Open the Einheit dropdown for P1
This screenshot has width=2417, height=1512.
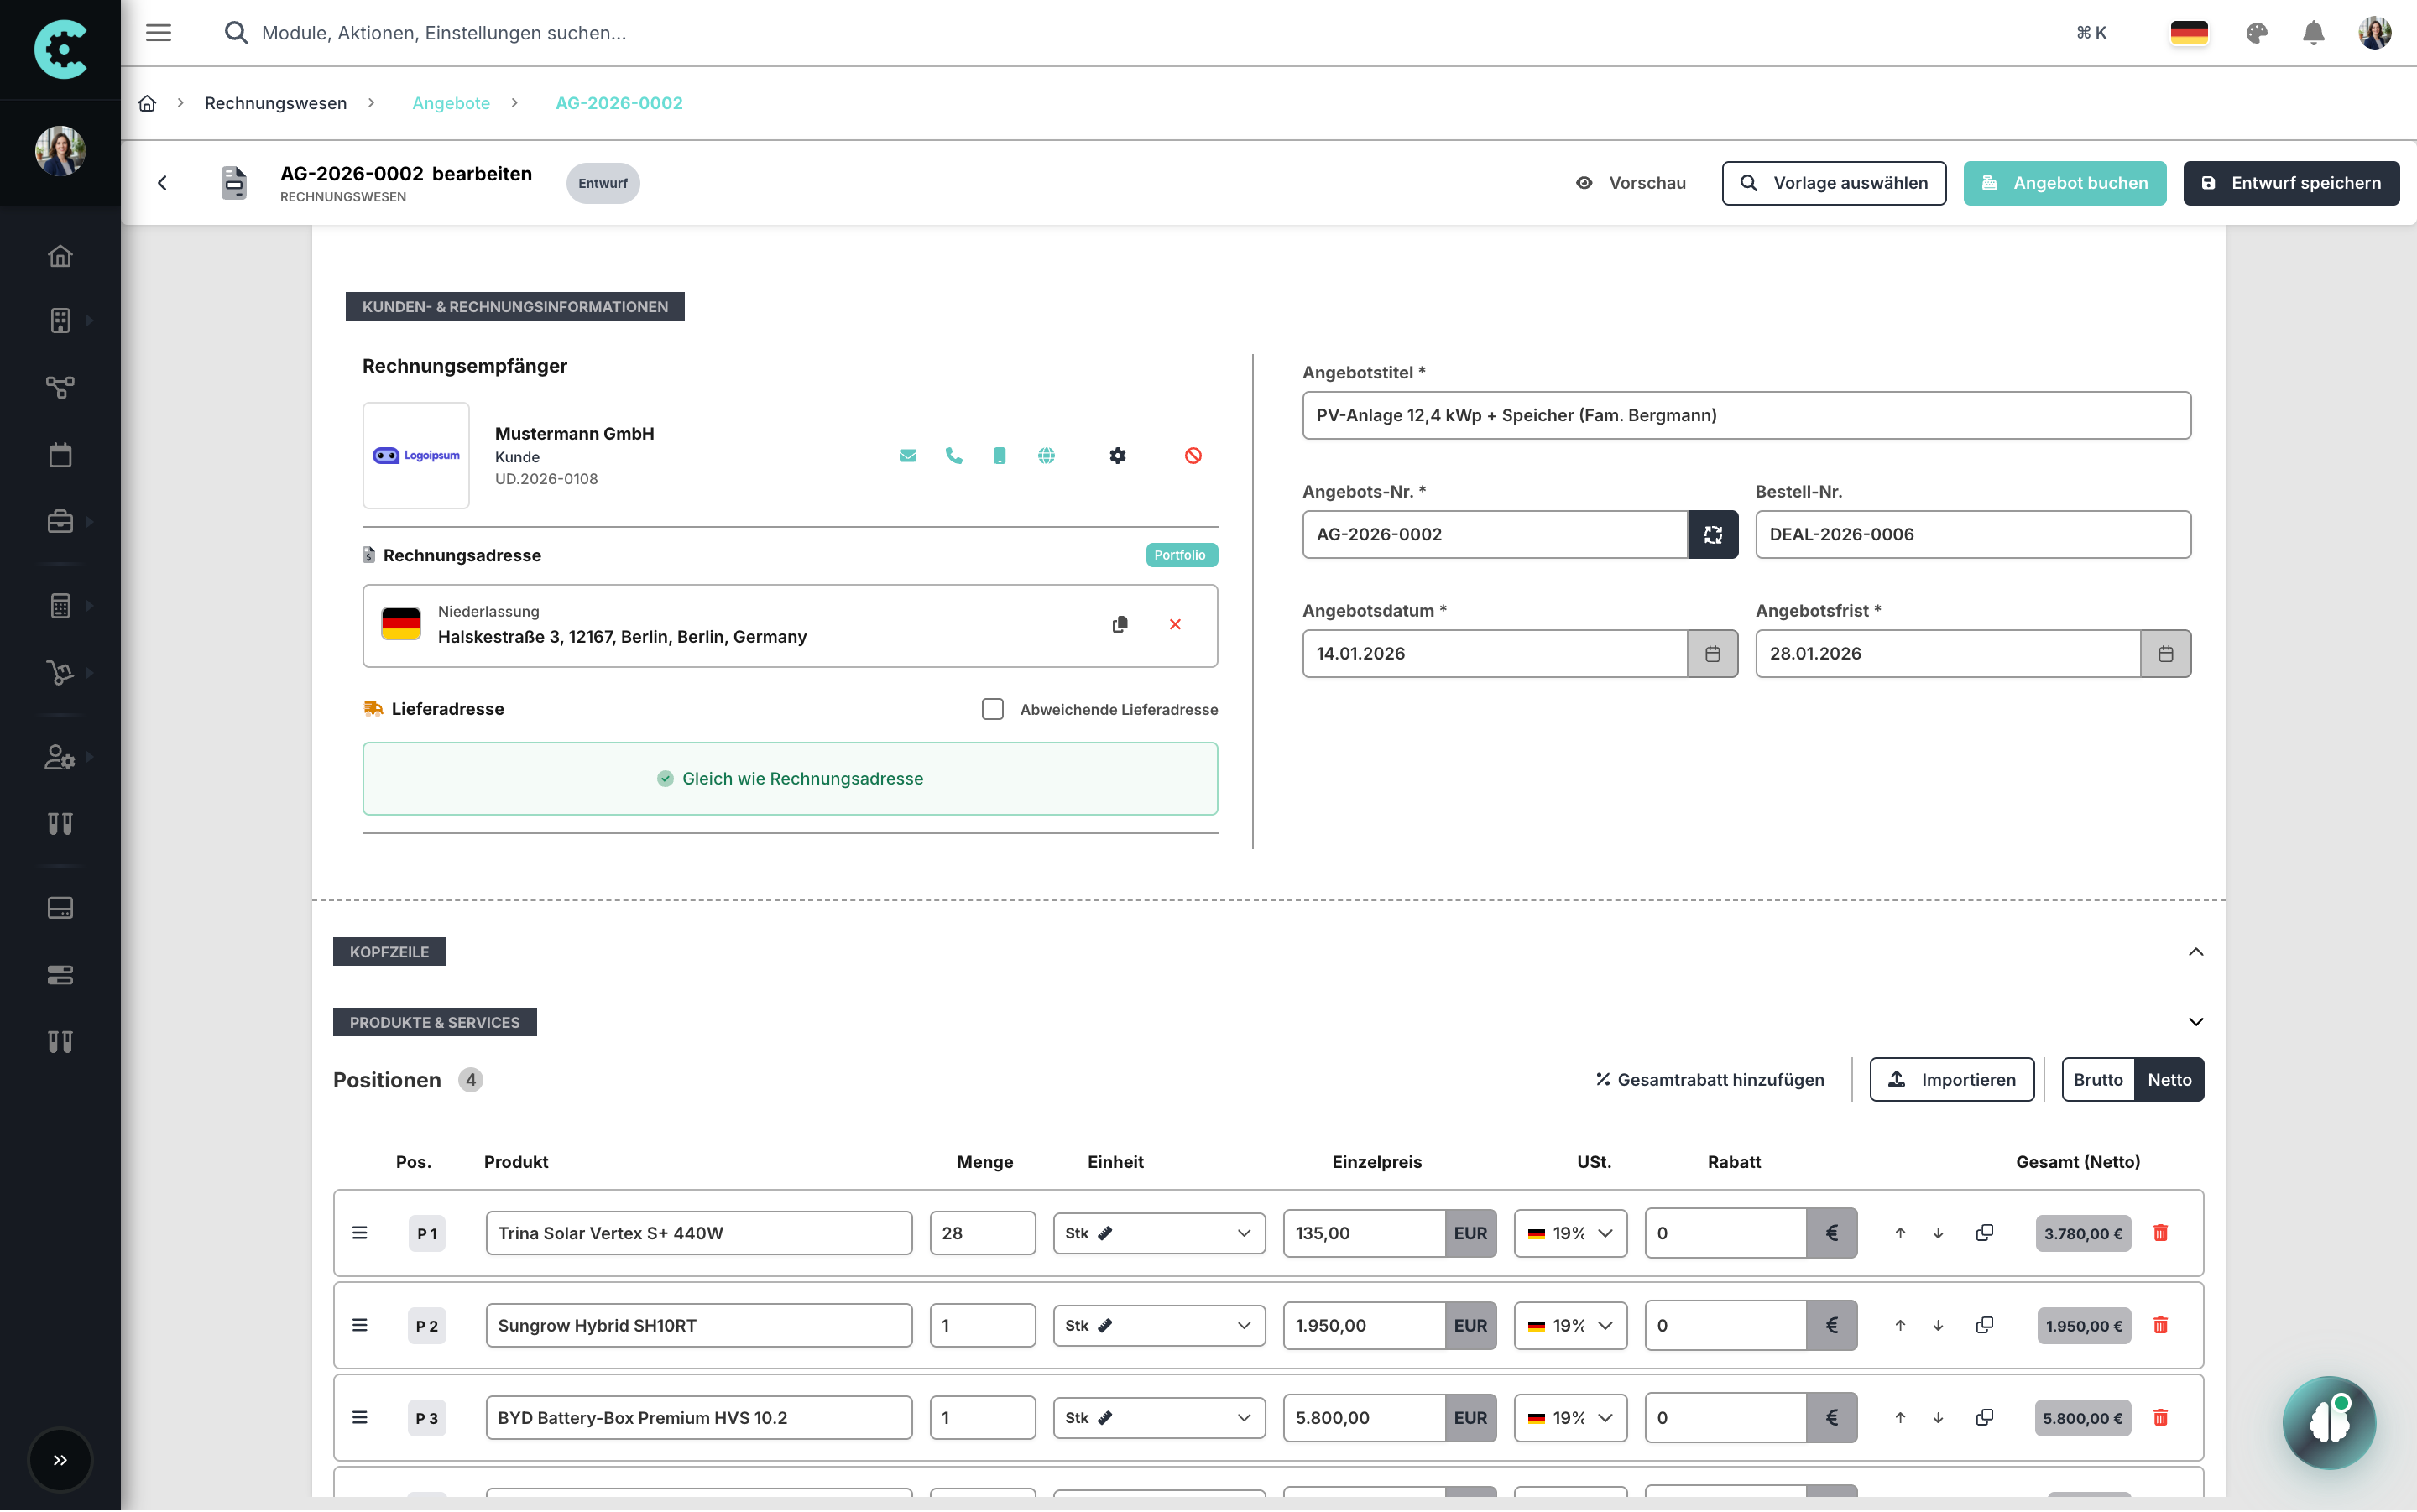coord(1158,1233)
